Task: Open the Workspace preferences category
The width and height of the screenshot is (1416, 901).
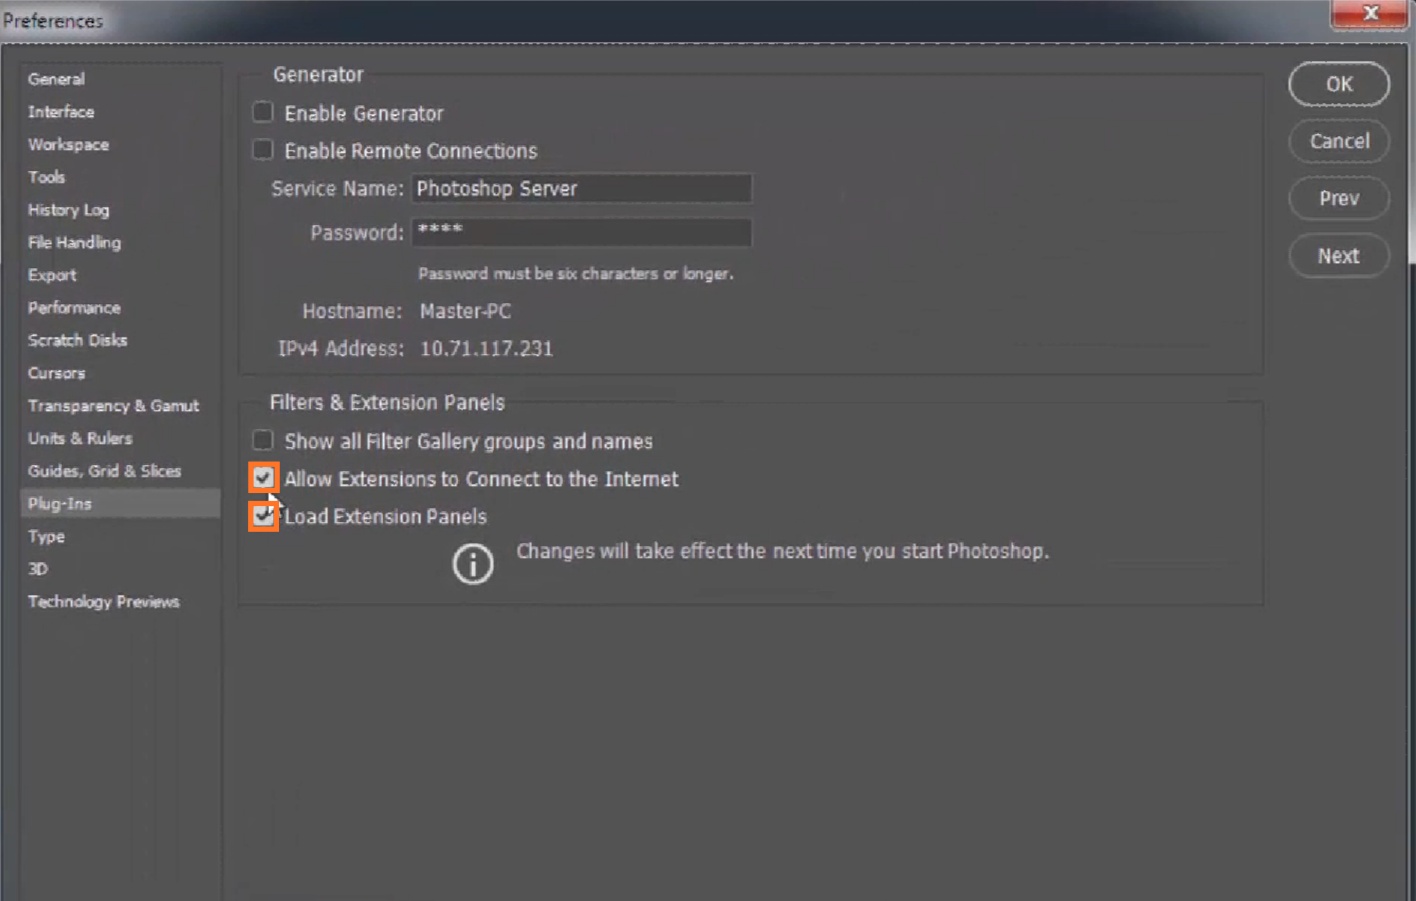Action: 68,144
